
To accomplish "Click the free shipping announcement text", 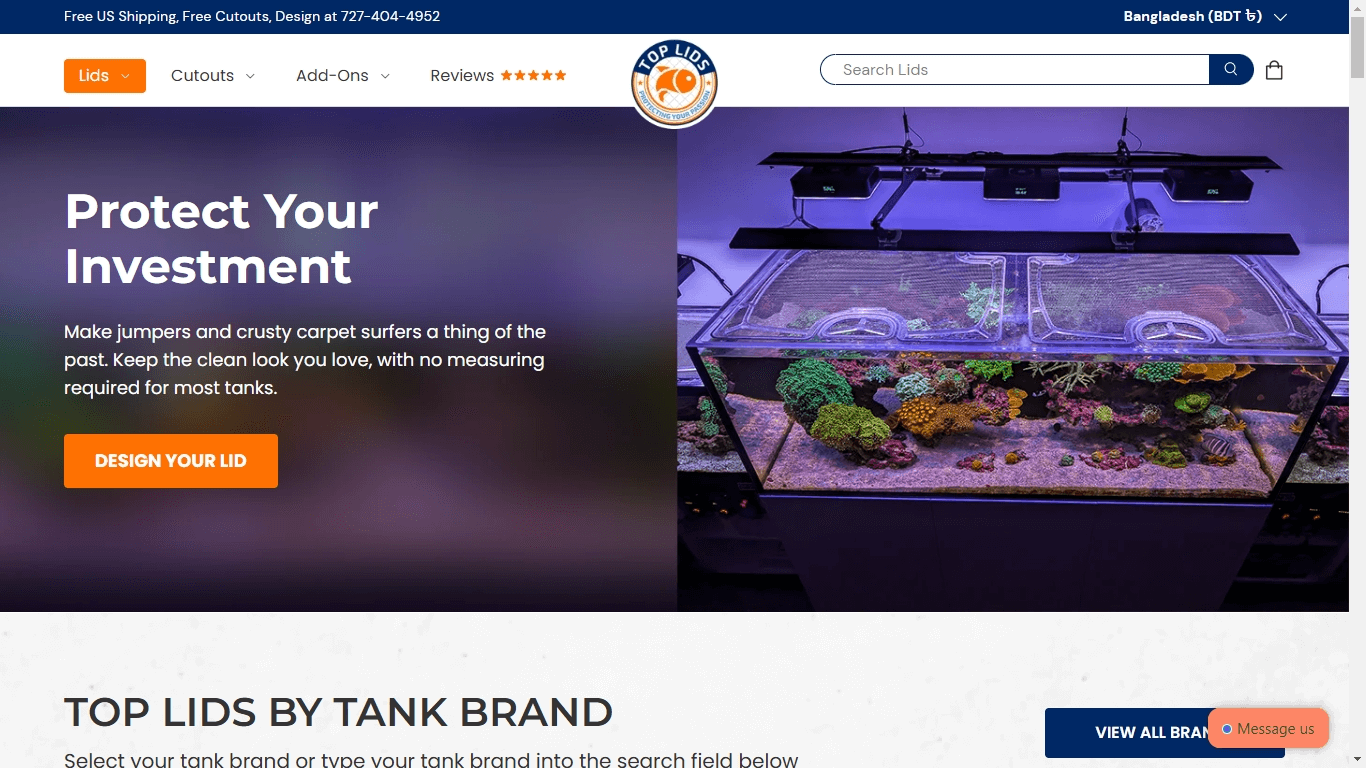I will click(x=252, y=16).
